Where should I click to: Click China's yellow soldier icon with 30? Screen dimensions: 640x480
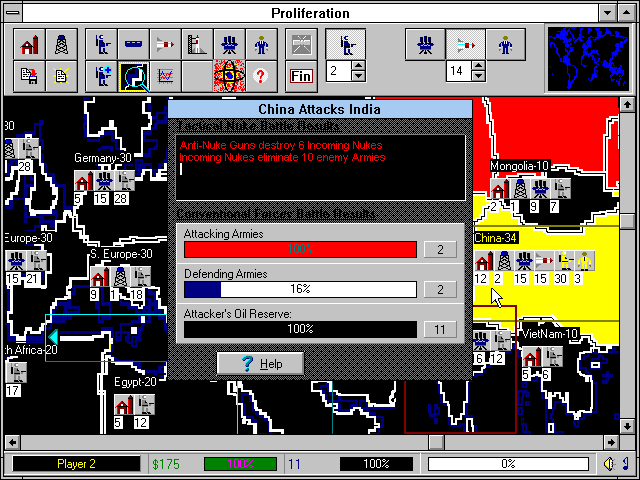coord(564,260)
